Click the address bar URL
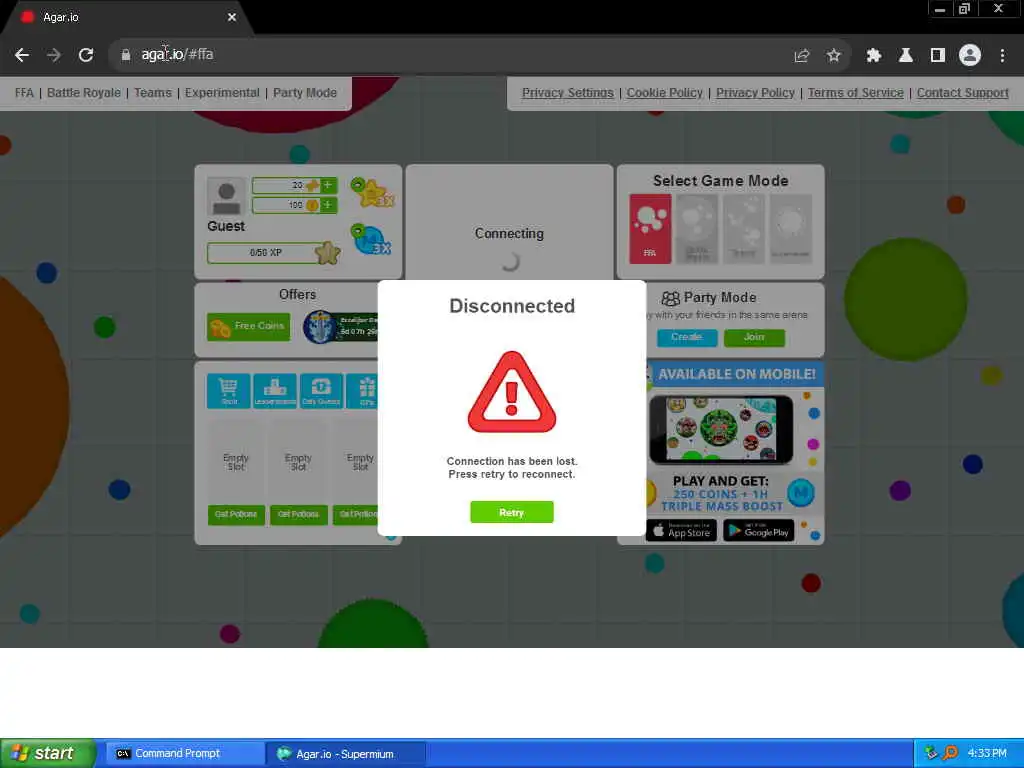 pos(178,54)
